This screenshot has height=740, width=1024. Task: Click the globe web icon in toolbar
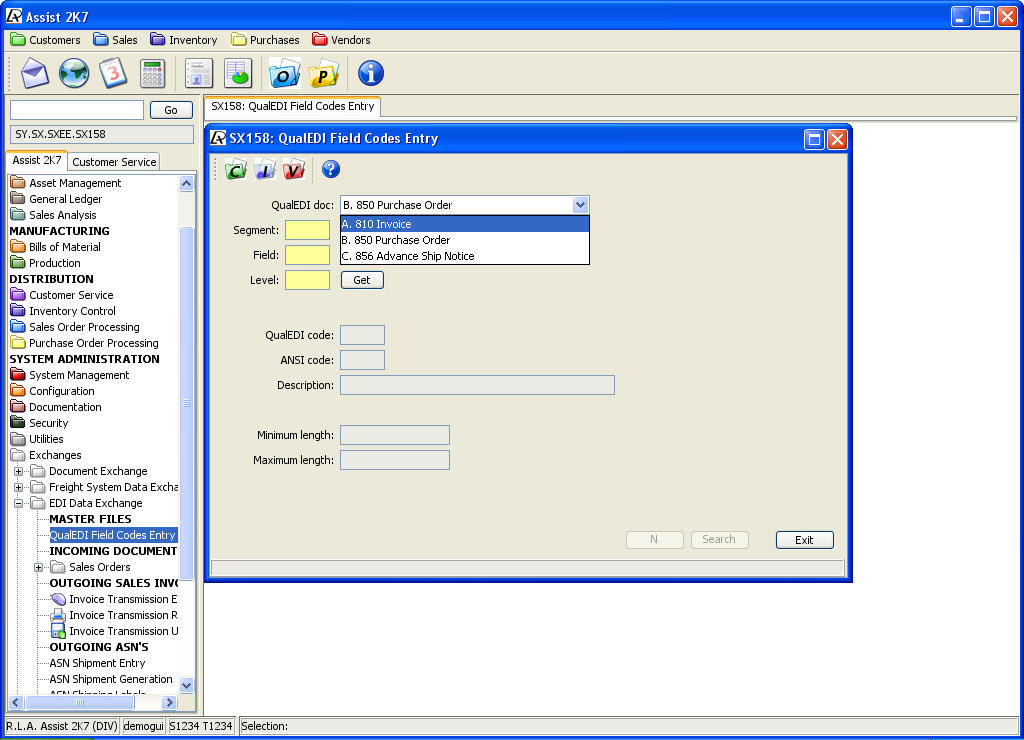[x=74, y=73]
